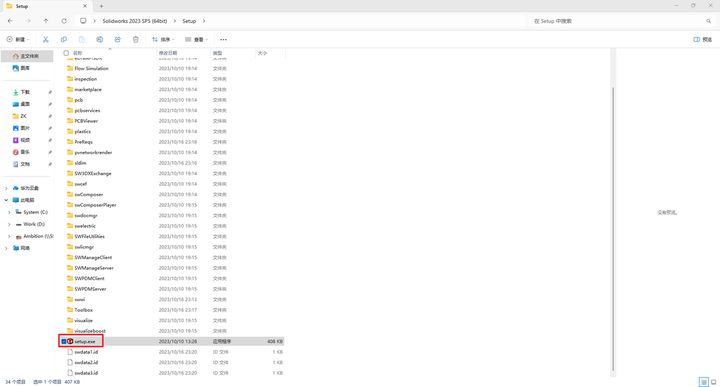Click chevron after Solidworks 2023 SP5 breadcrumb
720x387 pixels.
[x=174, y=21]
